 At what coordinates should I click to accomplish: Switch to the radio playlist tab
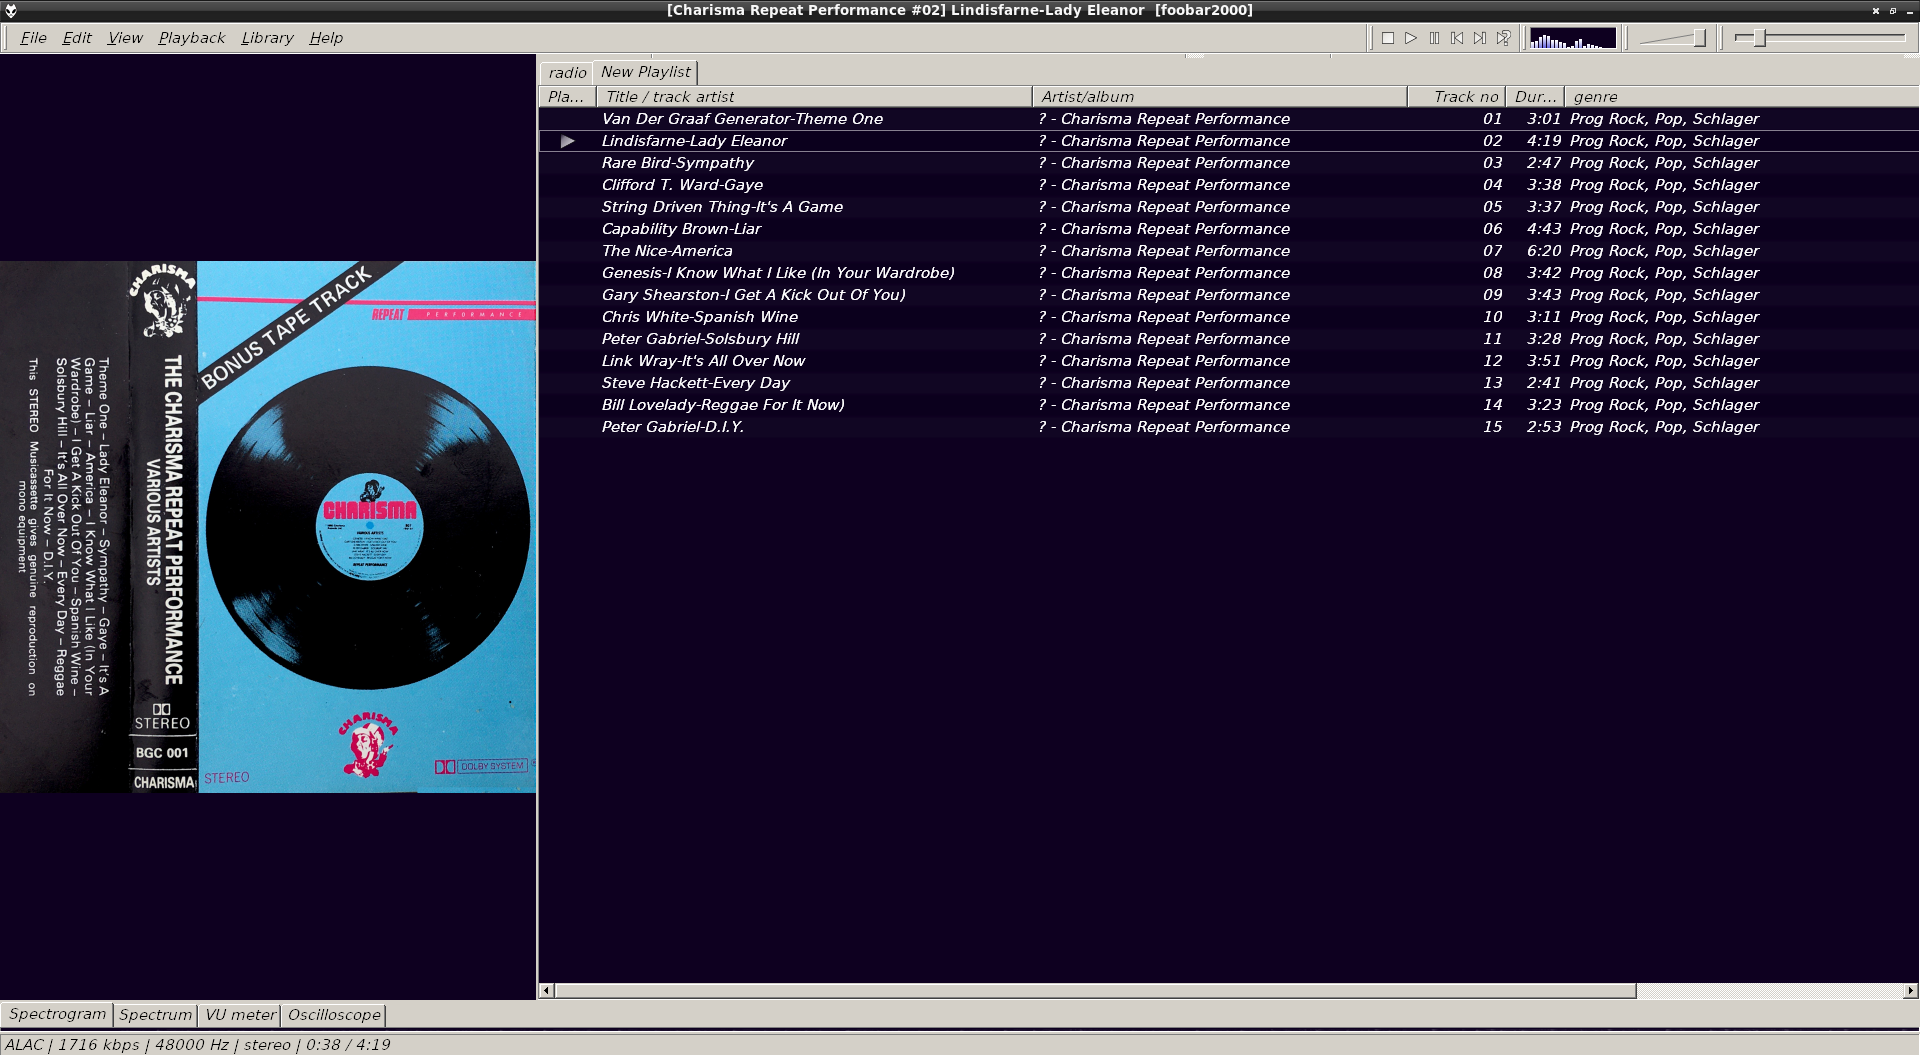click(567, 73)
